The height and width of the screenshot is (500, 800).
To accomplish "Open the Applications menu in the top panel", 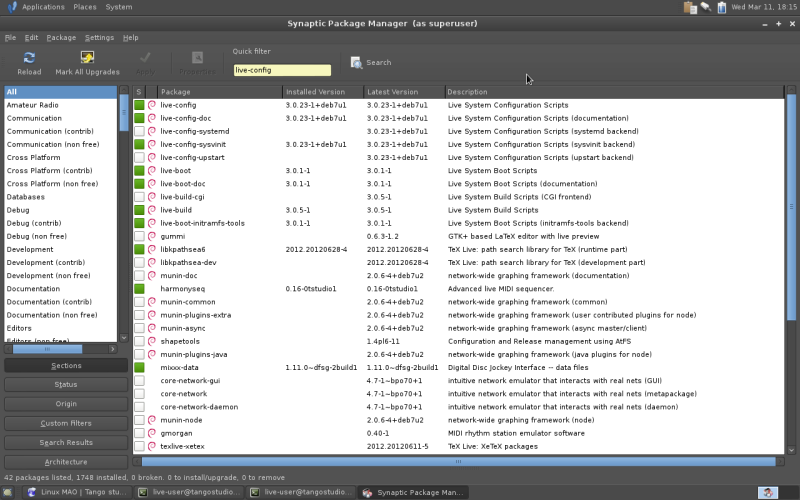I will click(43, 7).
